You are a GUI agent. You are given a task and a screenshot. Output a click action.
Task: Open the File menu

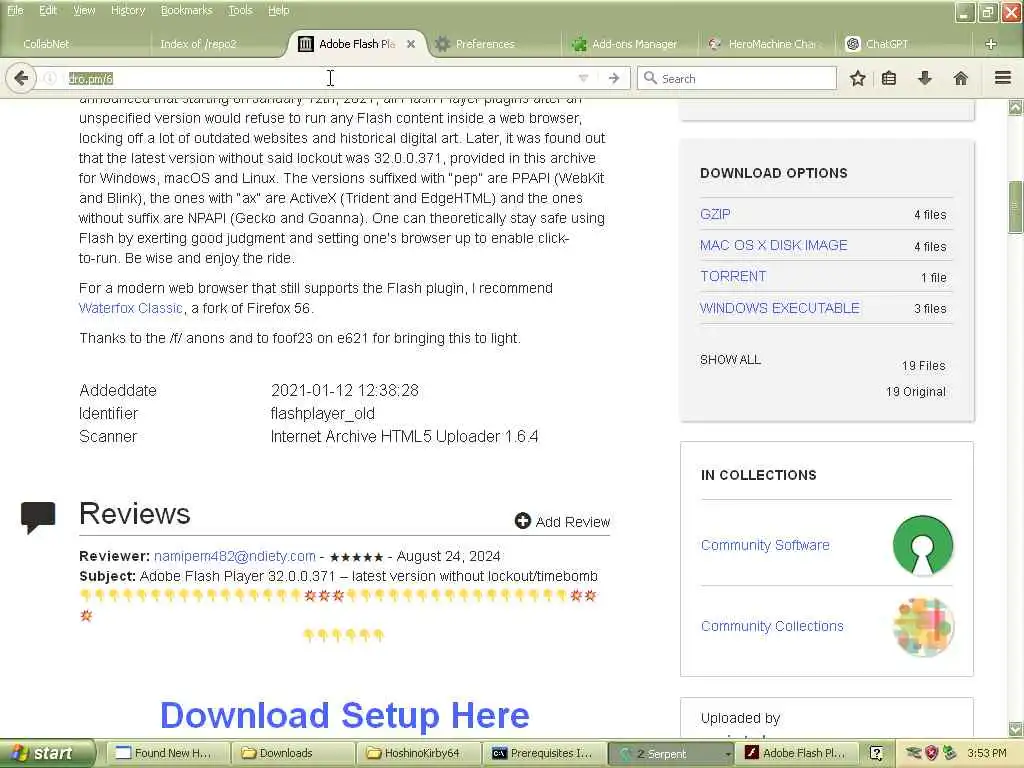(15, 10)
